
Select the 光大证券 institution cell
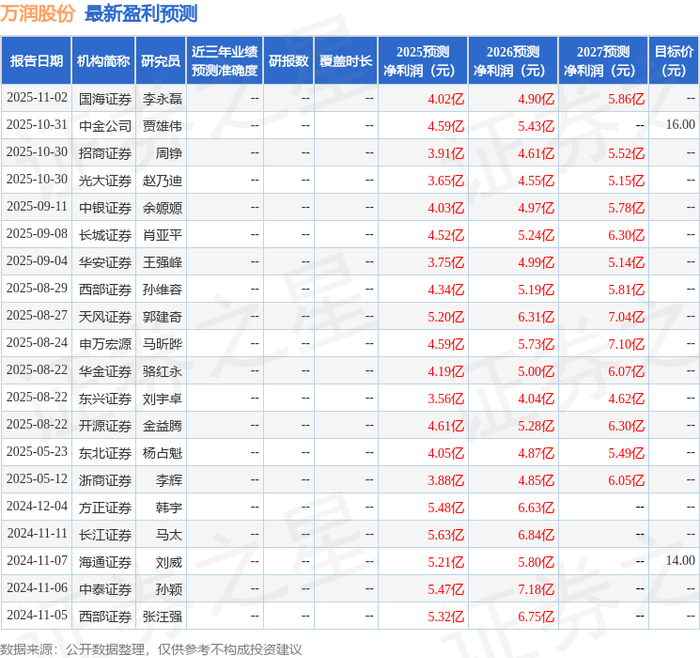[x=105, y=180]
